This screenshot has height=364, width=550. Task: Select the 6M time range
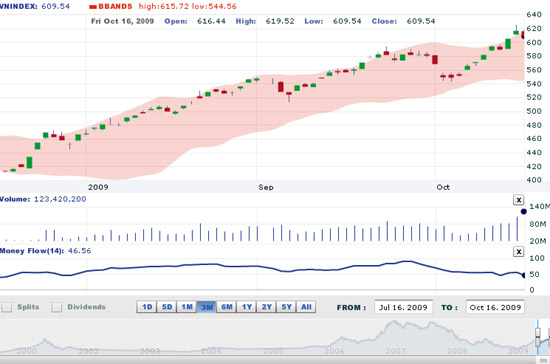227,307
